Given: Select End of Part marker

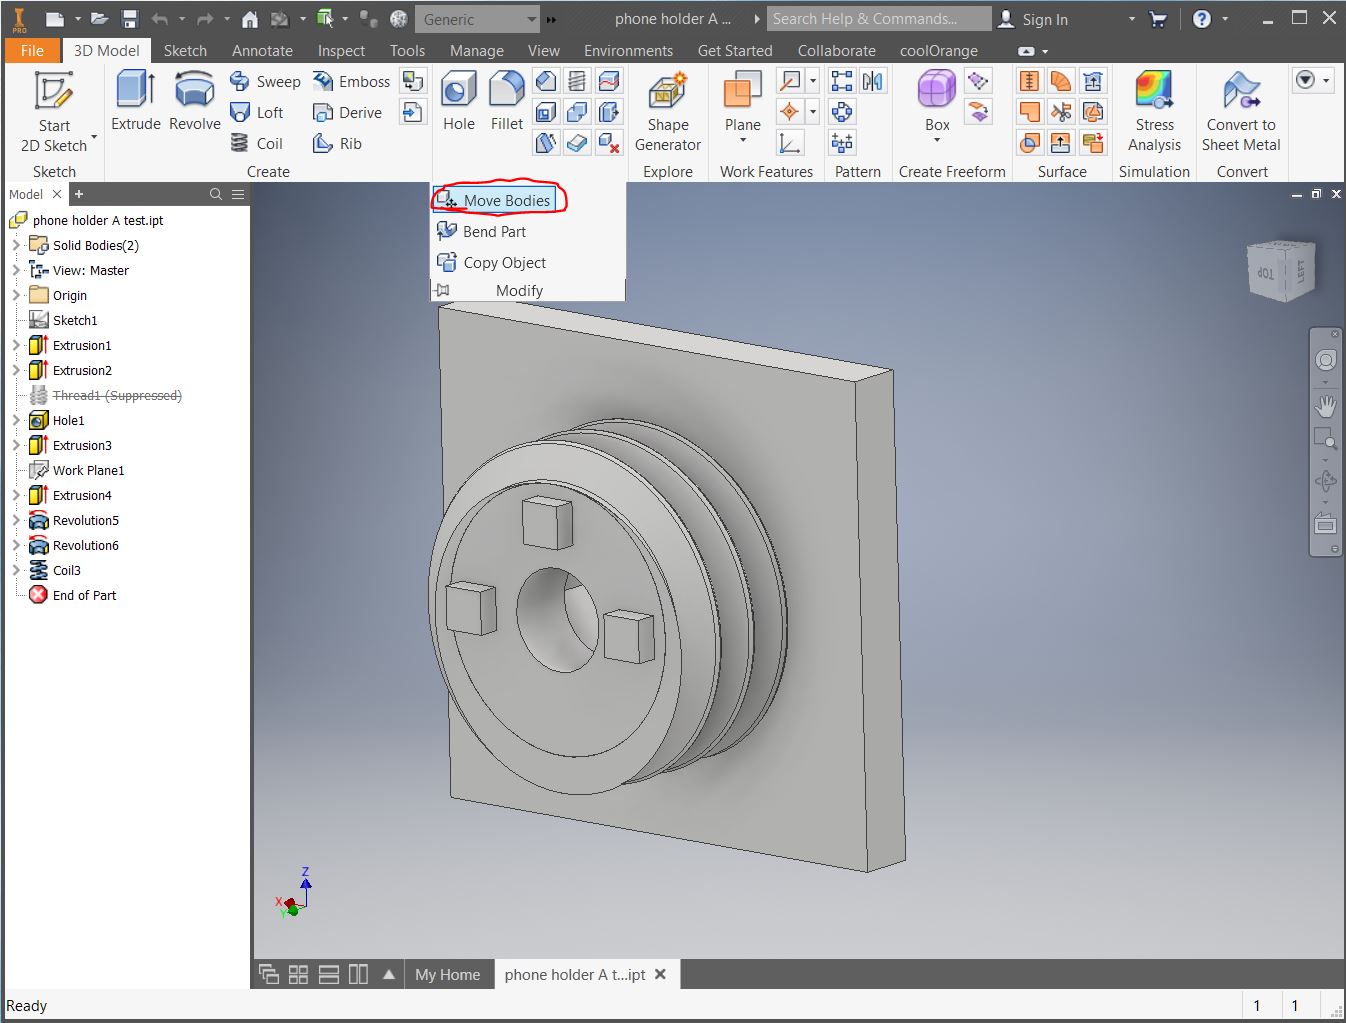Looking at the screenshot, I should point(73,595).
